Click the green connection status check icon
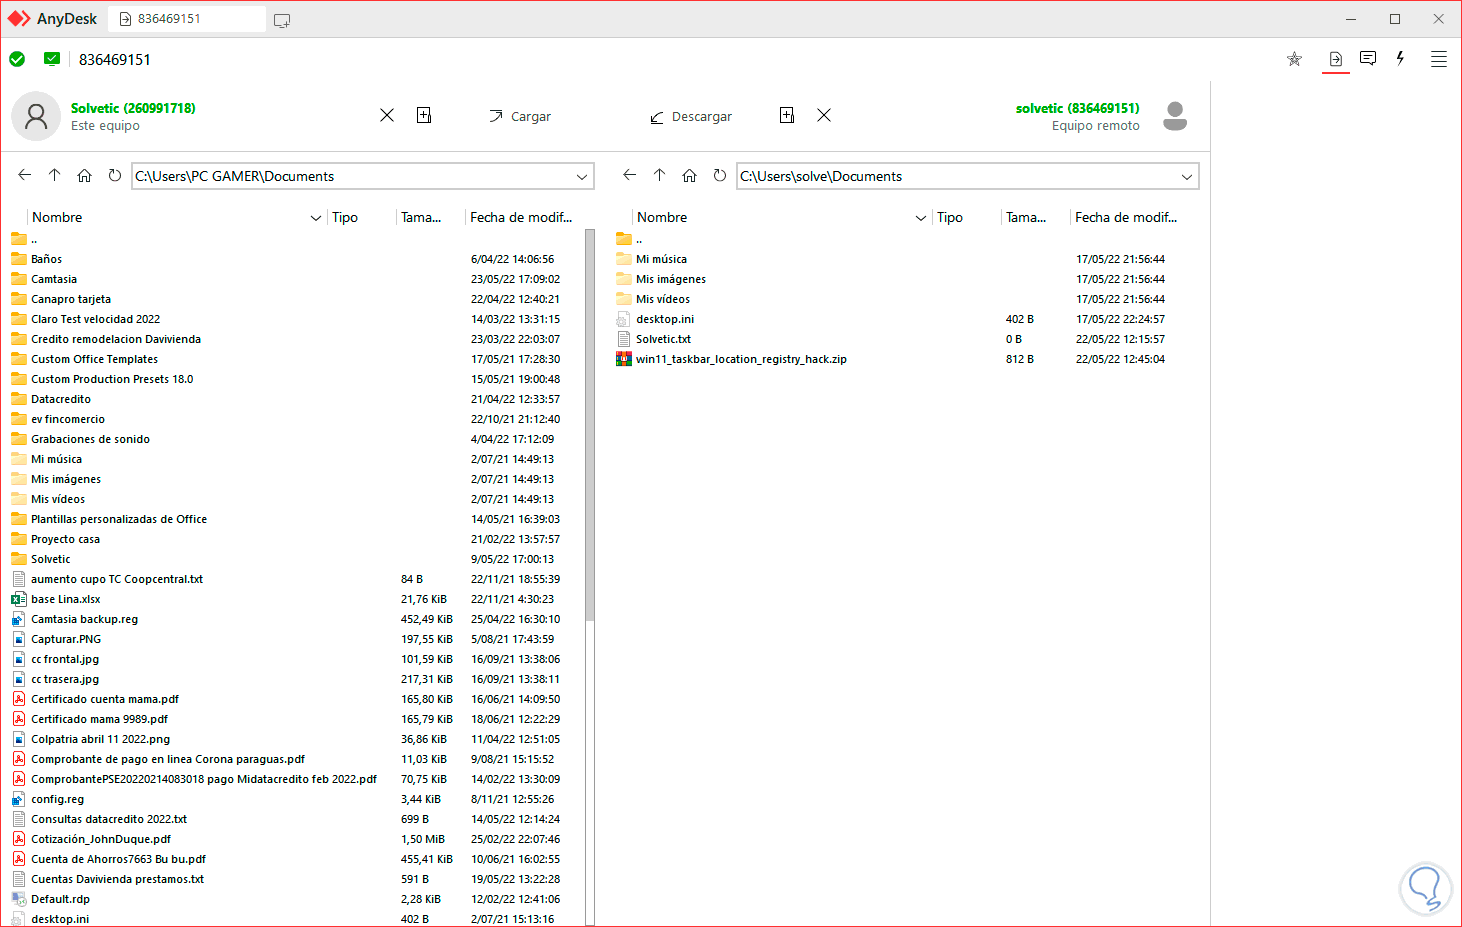Viewport: 1462px width, 927px height. pos(17,59)
